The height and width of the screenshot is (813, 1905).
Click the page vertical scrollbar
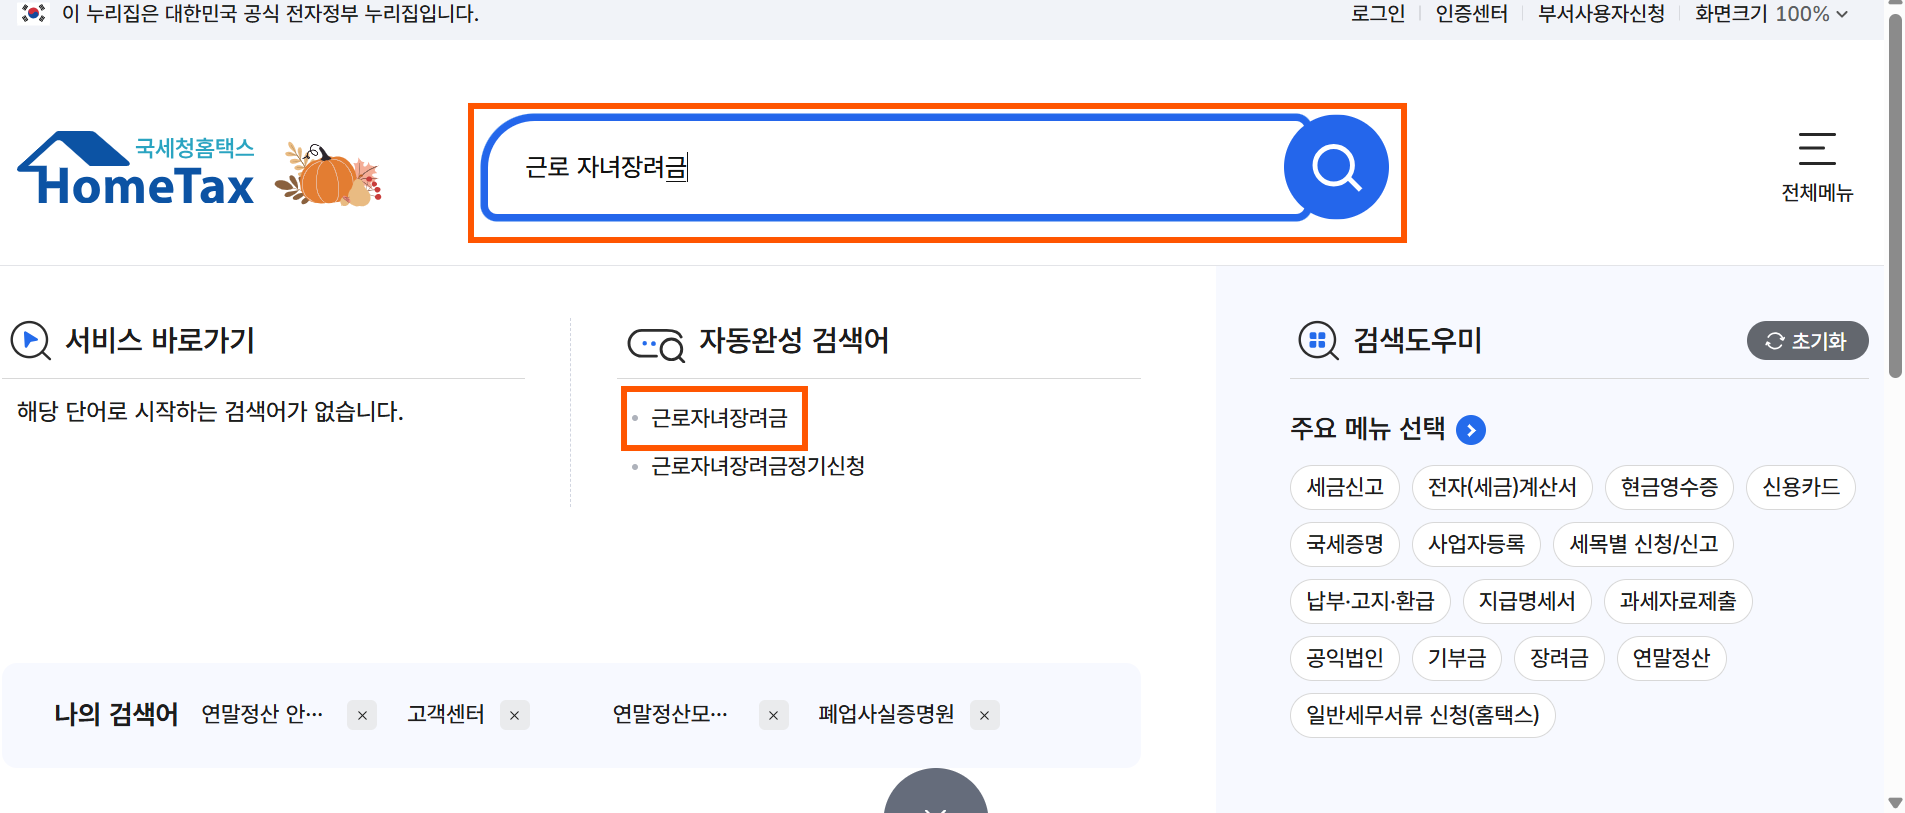(1895, 195)
